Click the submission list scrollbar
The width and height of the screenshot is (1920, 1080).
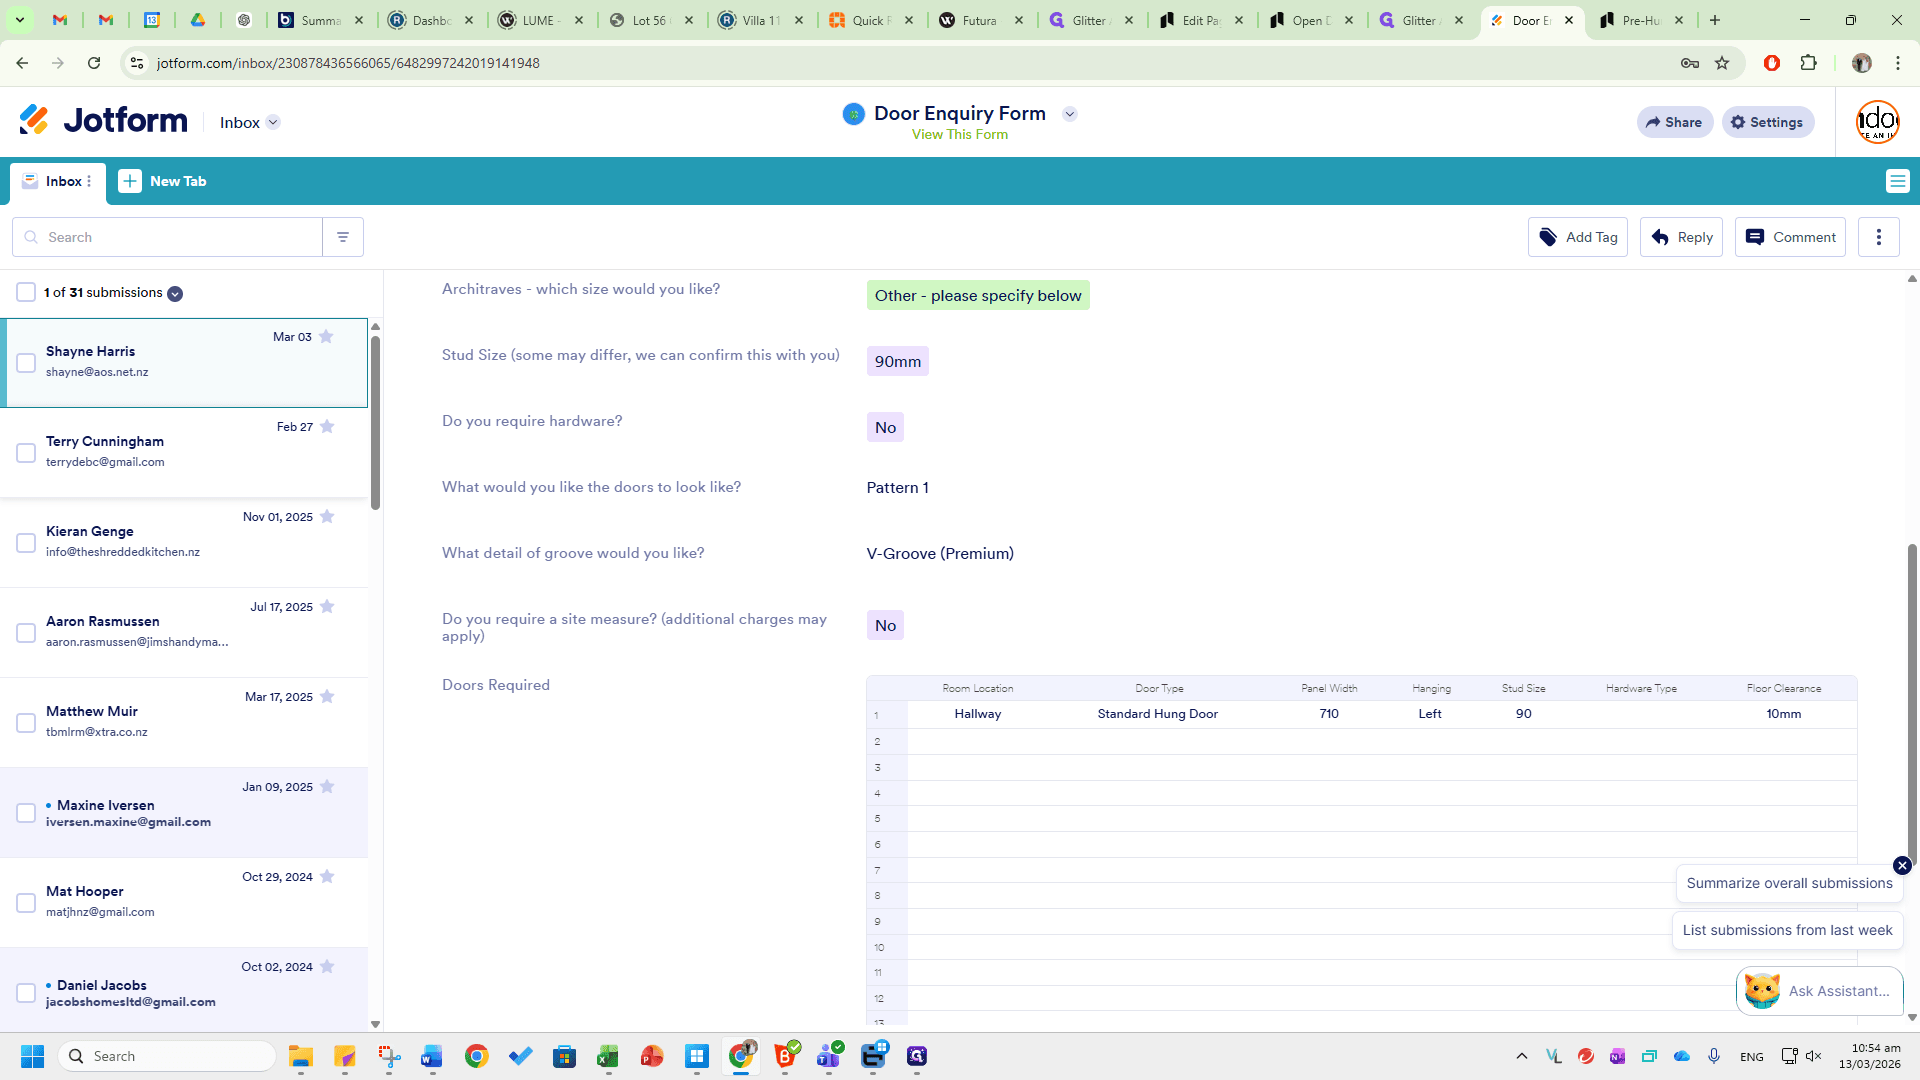(x=375, y=423)
